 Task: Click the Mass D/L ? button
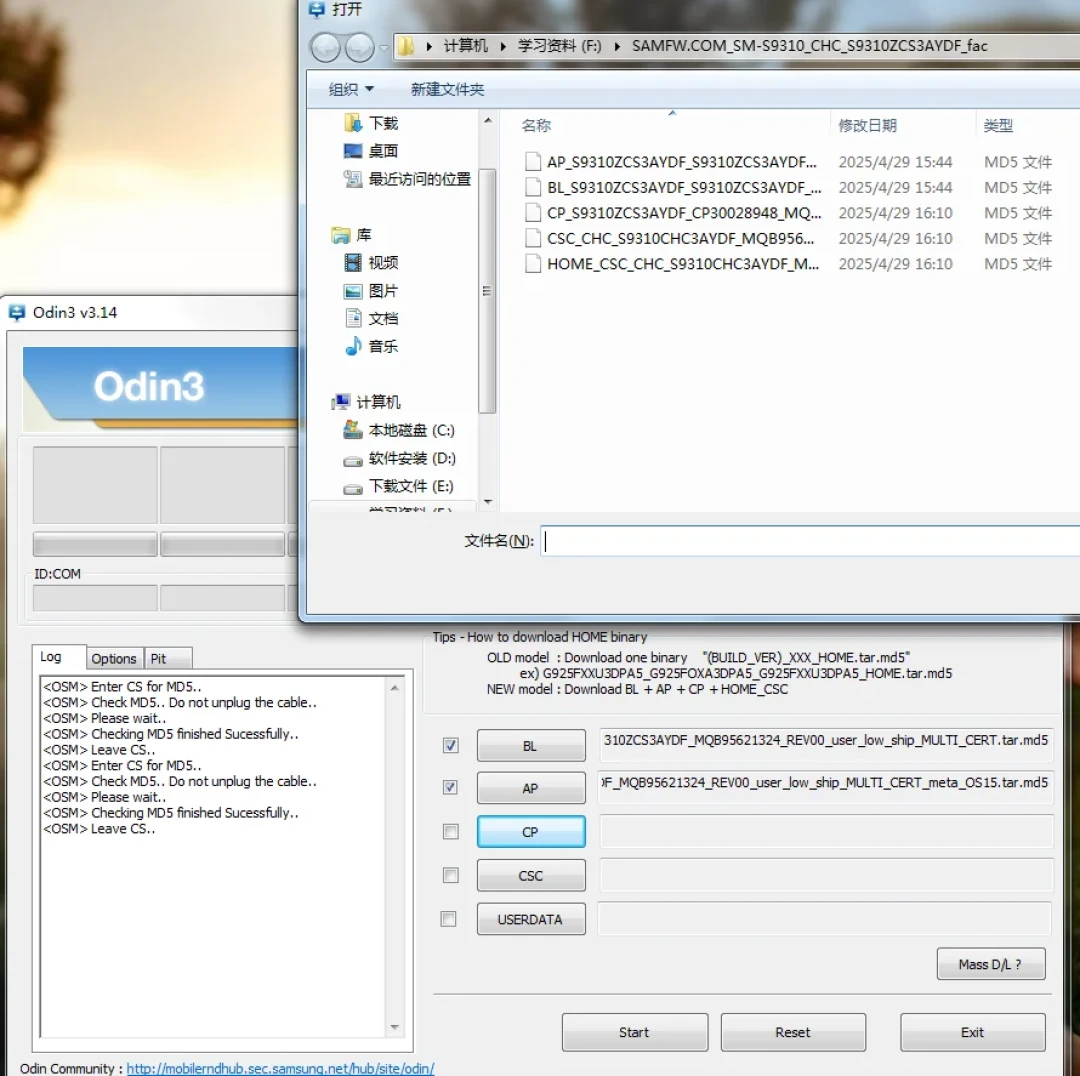990,964
